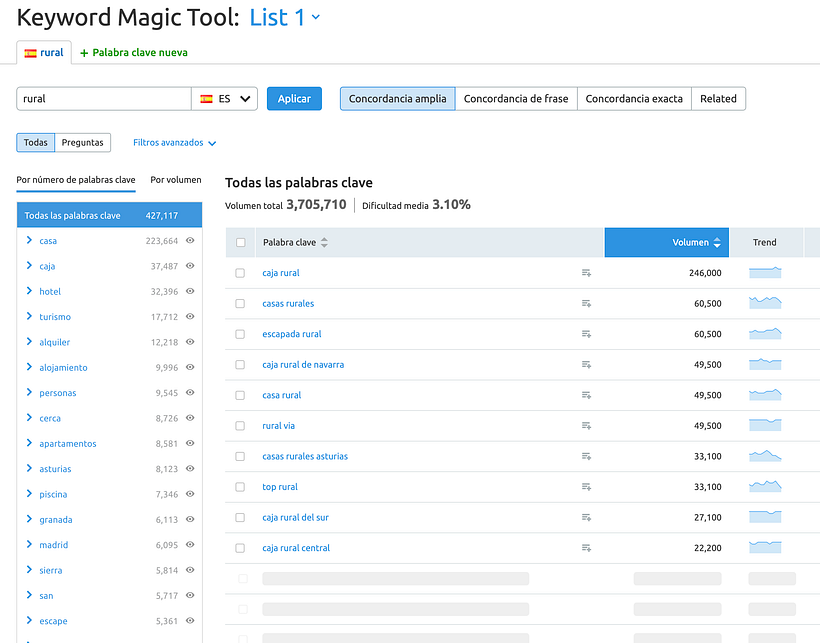820x643 pixels.
Task: Check the 'casas rurales' row checkbox
Action: [240, 304]
